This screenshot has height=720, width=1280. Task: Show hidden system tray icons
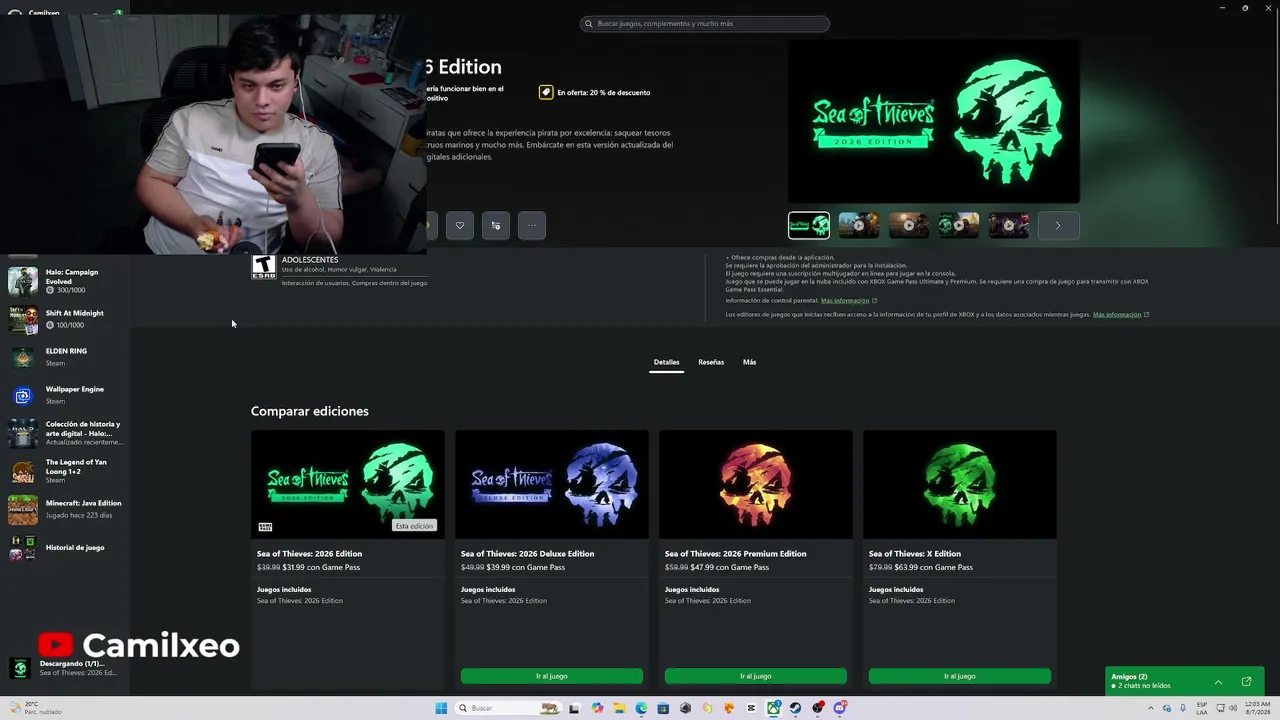[1150, 708]
